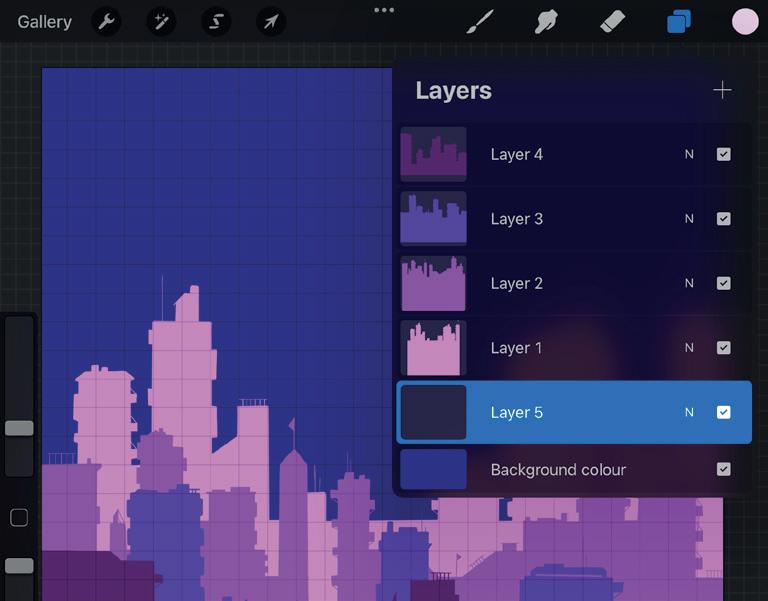768x601 pixels.
Task: Toggle Layer 2 visibility checkbox
Action: [x=723, y=283]
